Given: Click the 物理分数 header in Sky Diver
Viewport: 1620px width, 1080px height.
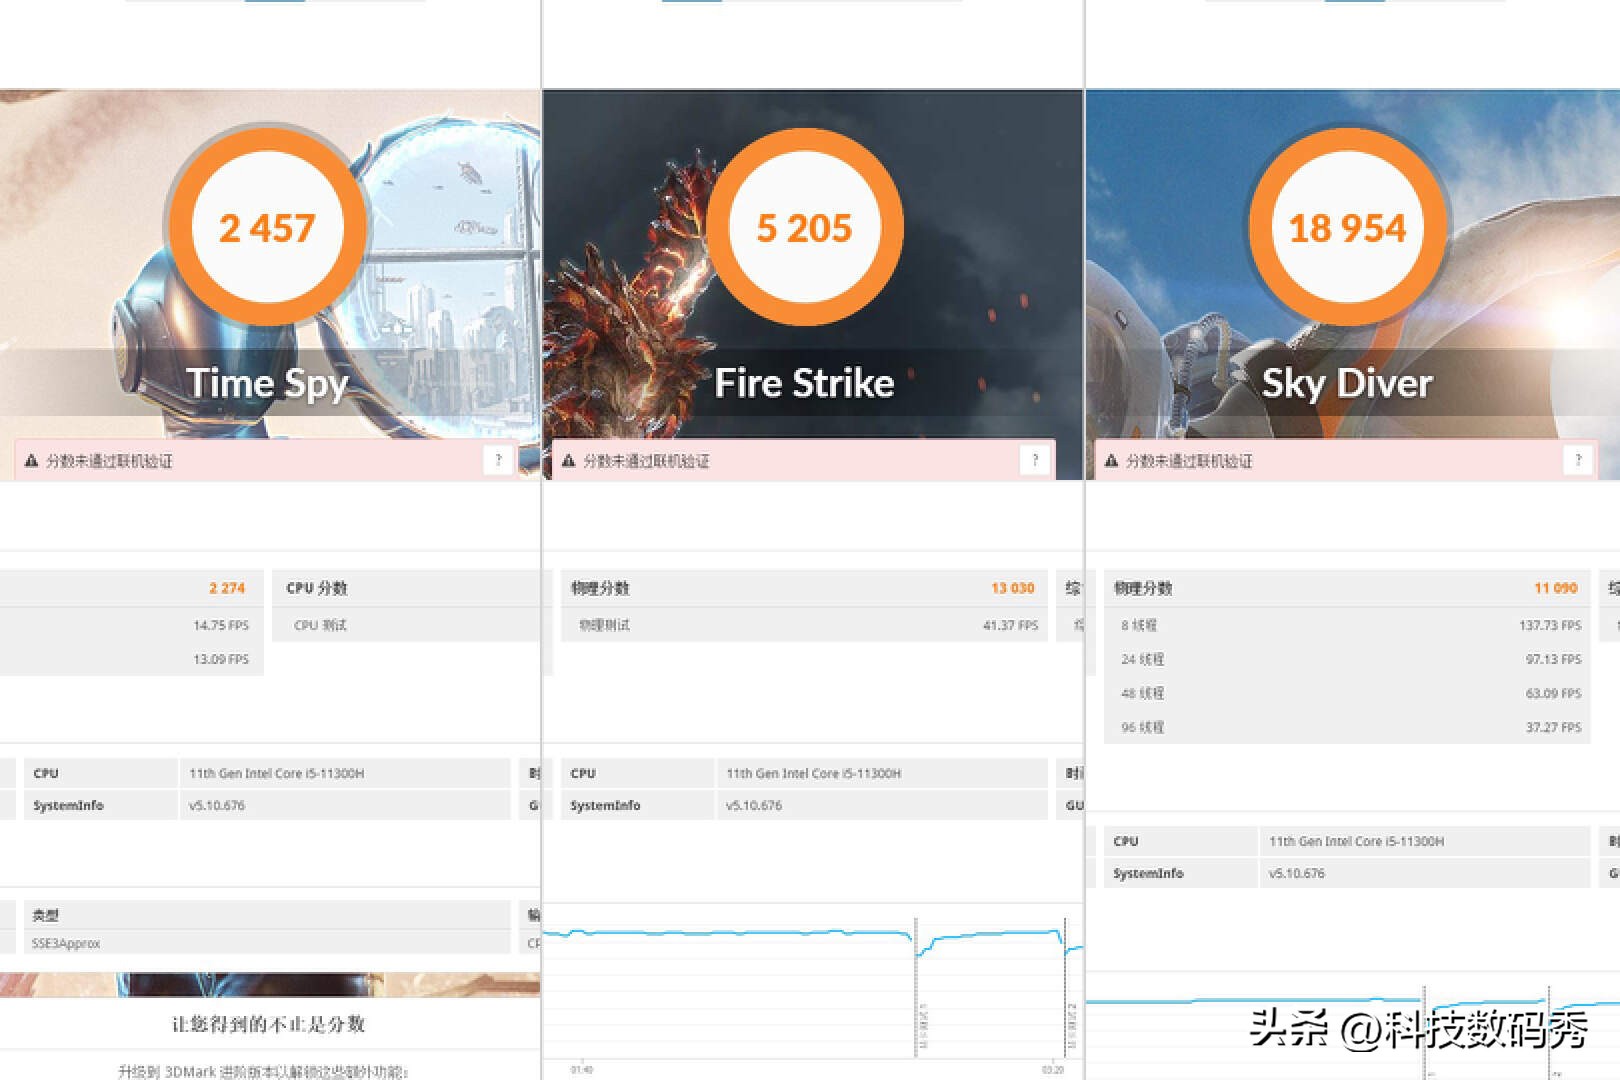Looking at the screenshot, I should 1143,588.
